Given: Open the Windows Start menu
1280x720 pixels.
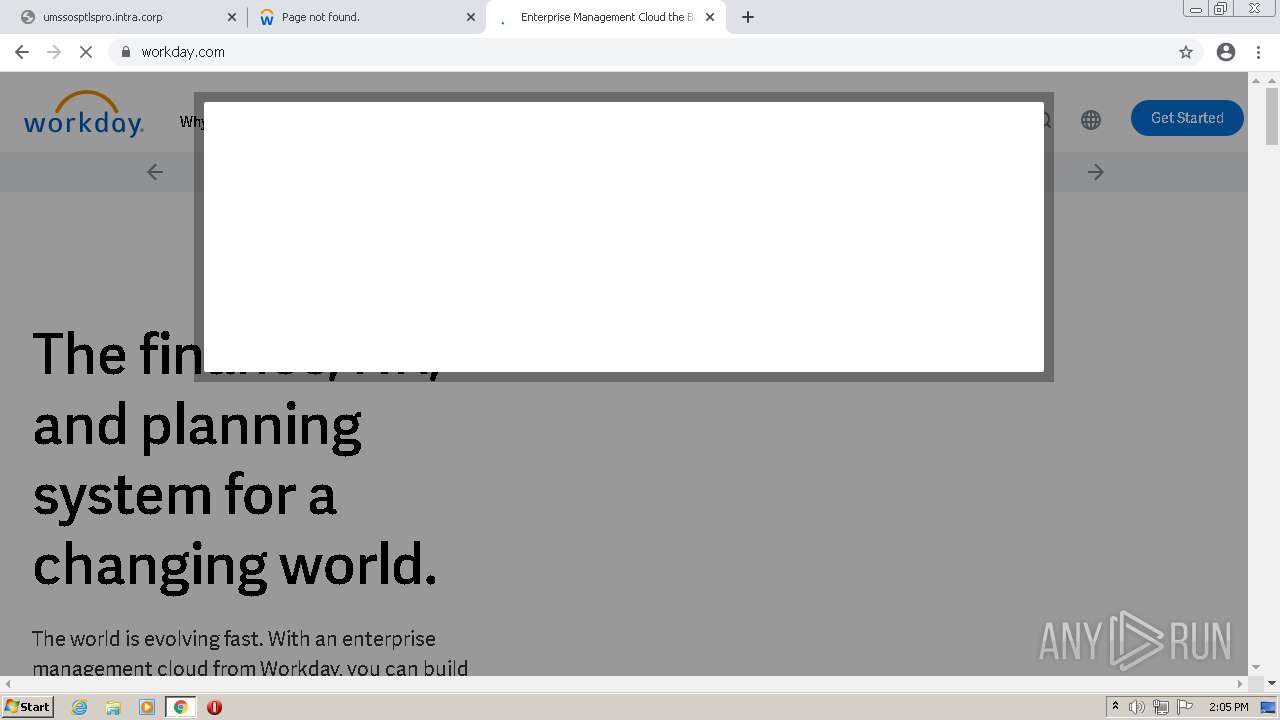Looking at the screenshot, I should 27,707.
